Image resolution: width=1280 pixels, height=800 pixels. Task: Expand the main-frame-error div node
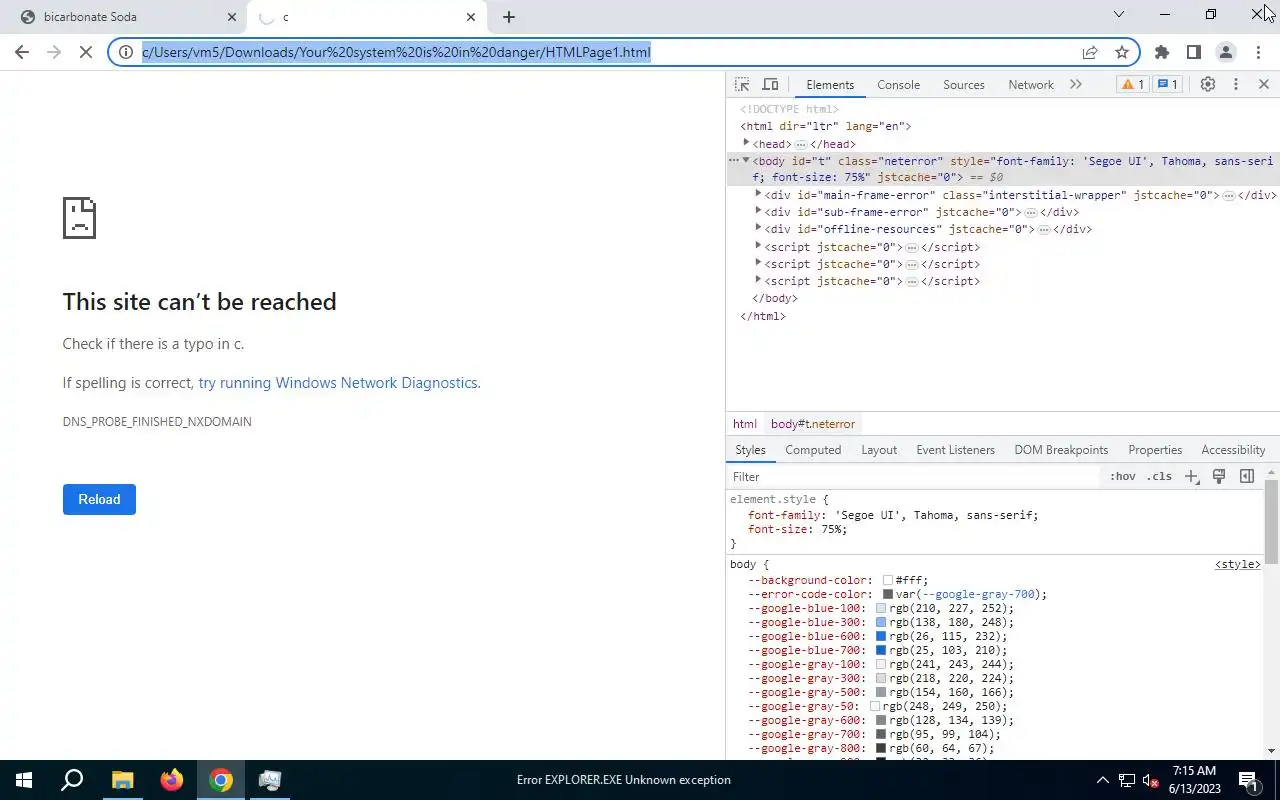click(x=758, y=194)
